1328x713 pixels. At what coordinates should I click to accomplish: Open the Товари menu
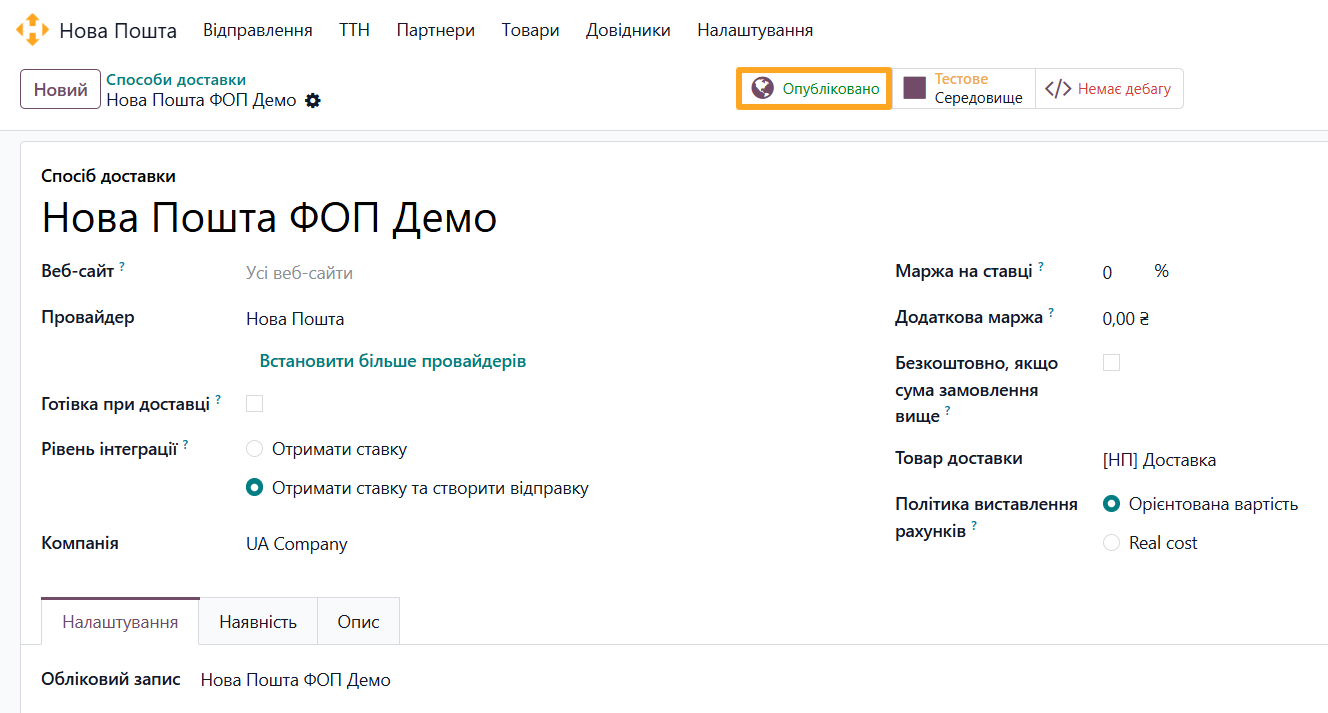(530, 30)
